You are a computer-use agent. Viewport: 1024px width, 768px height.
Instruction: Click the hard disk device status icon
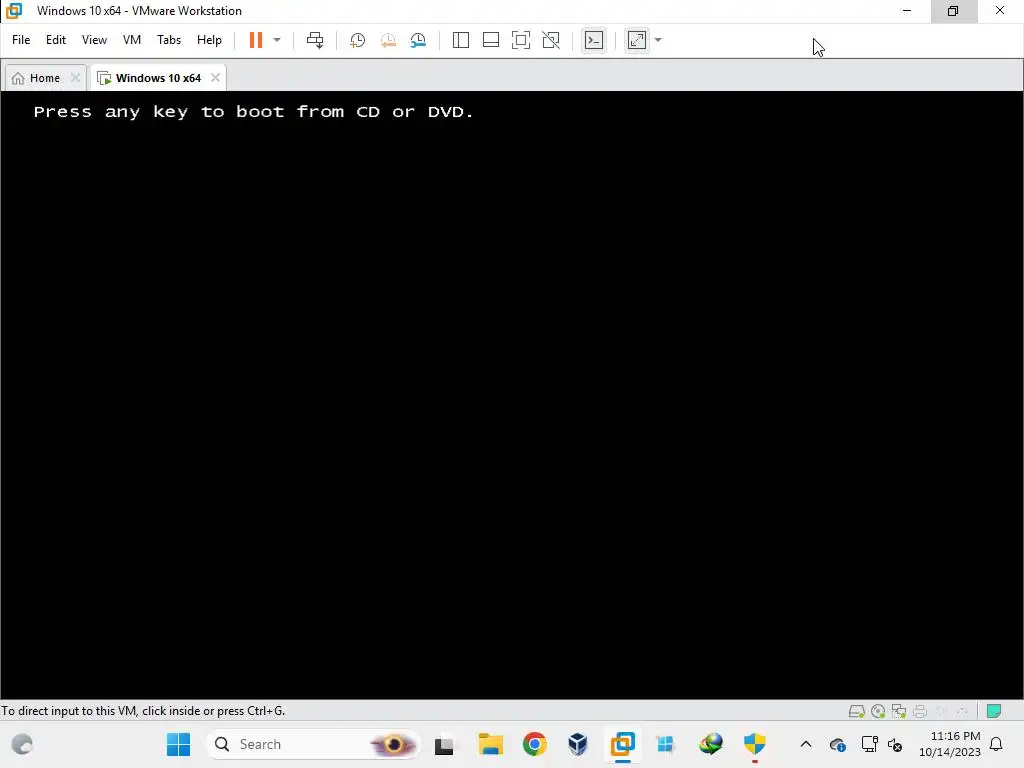(x=856, y=711)
